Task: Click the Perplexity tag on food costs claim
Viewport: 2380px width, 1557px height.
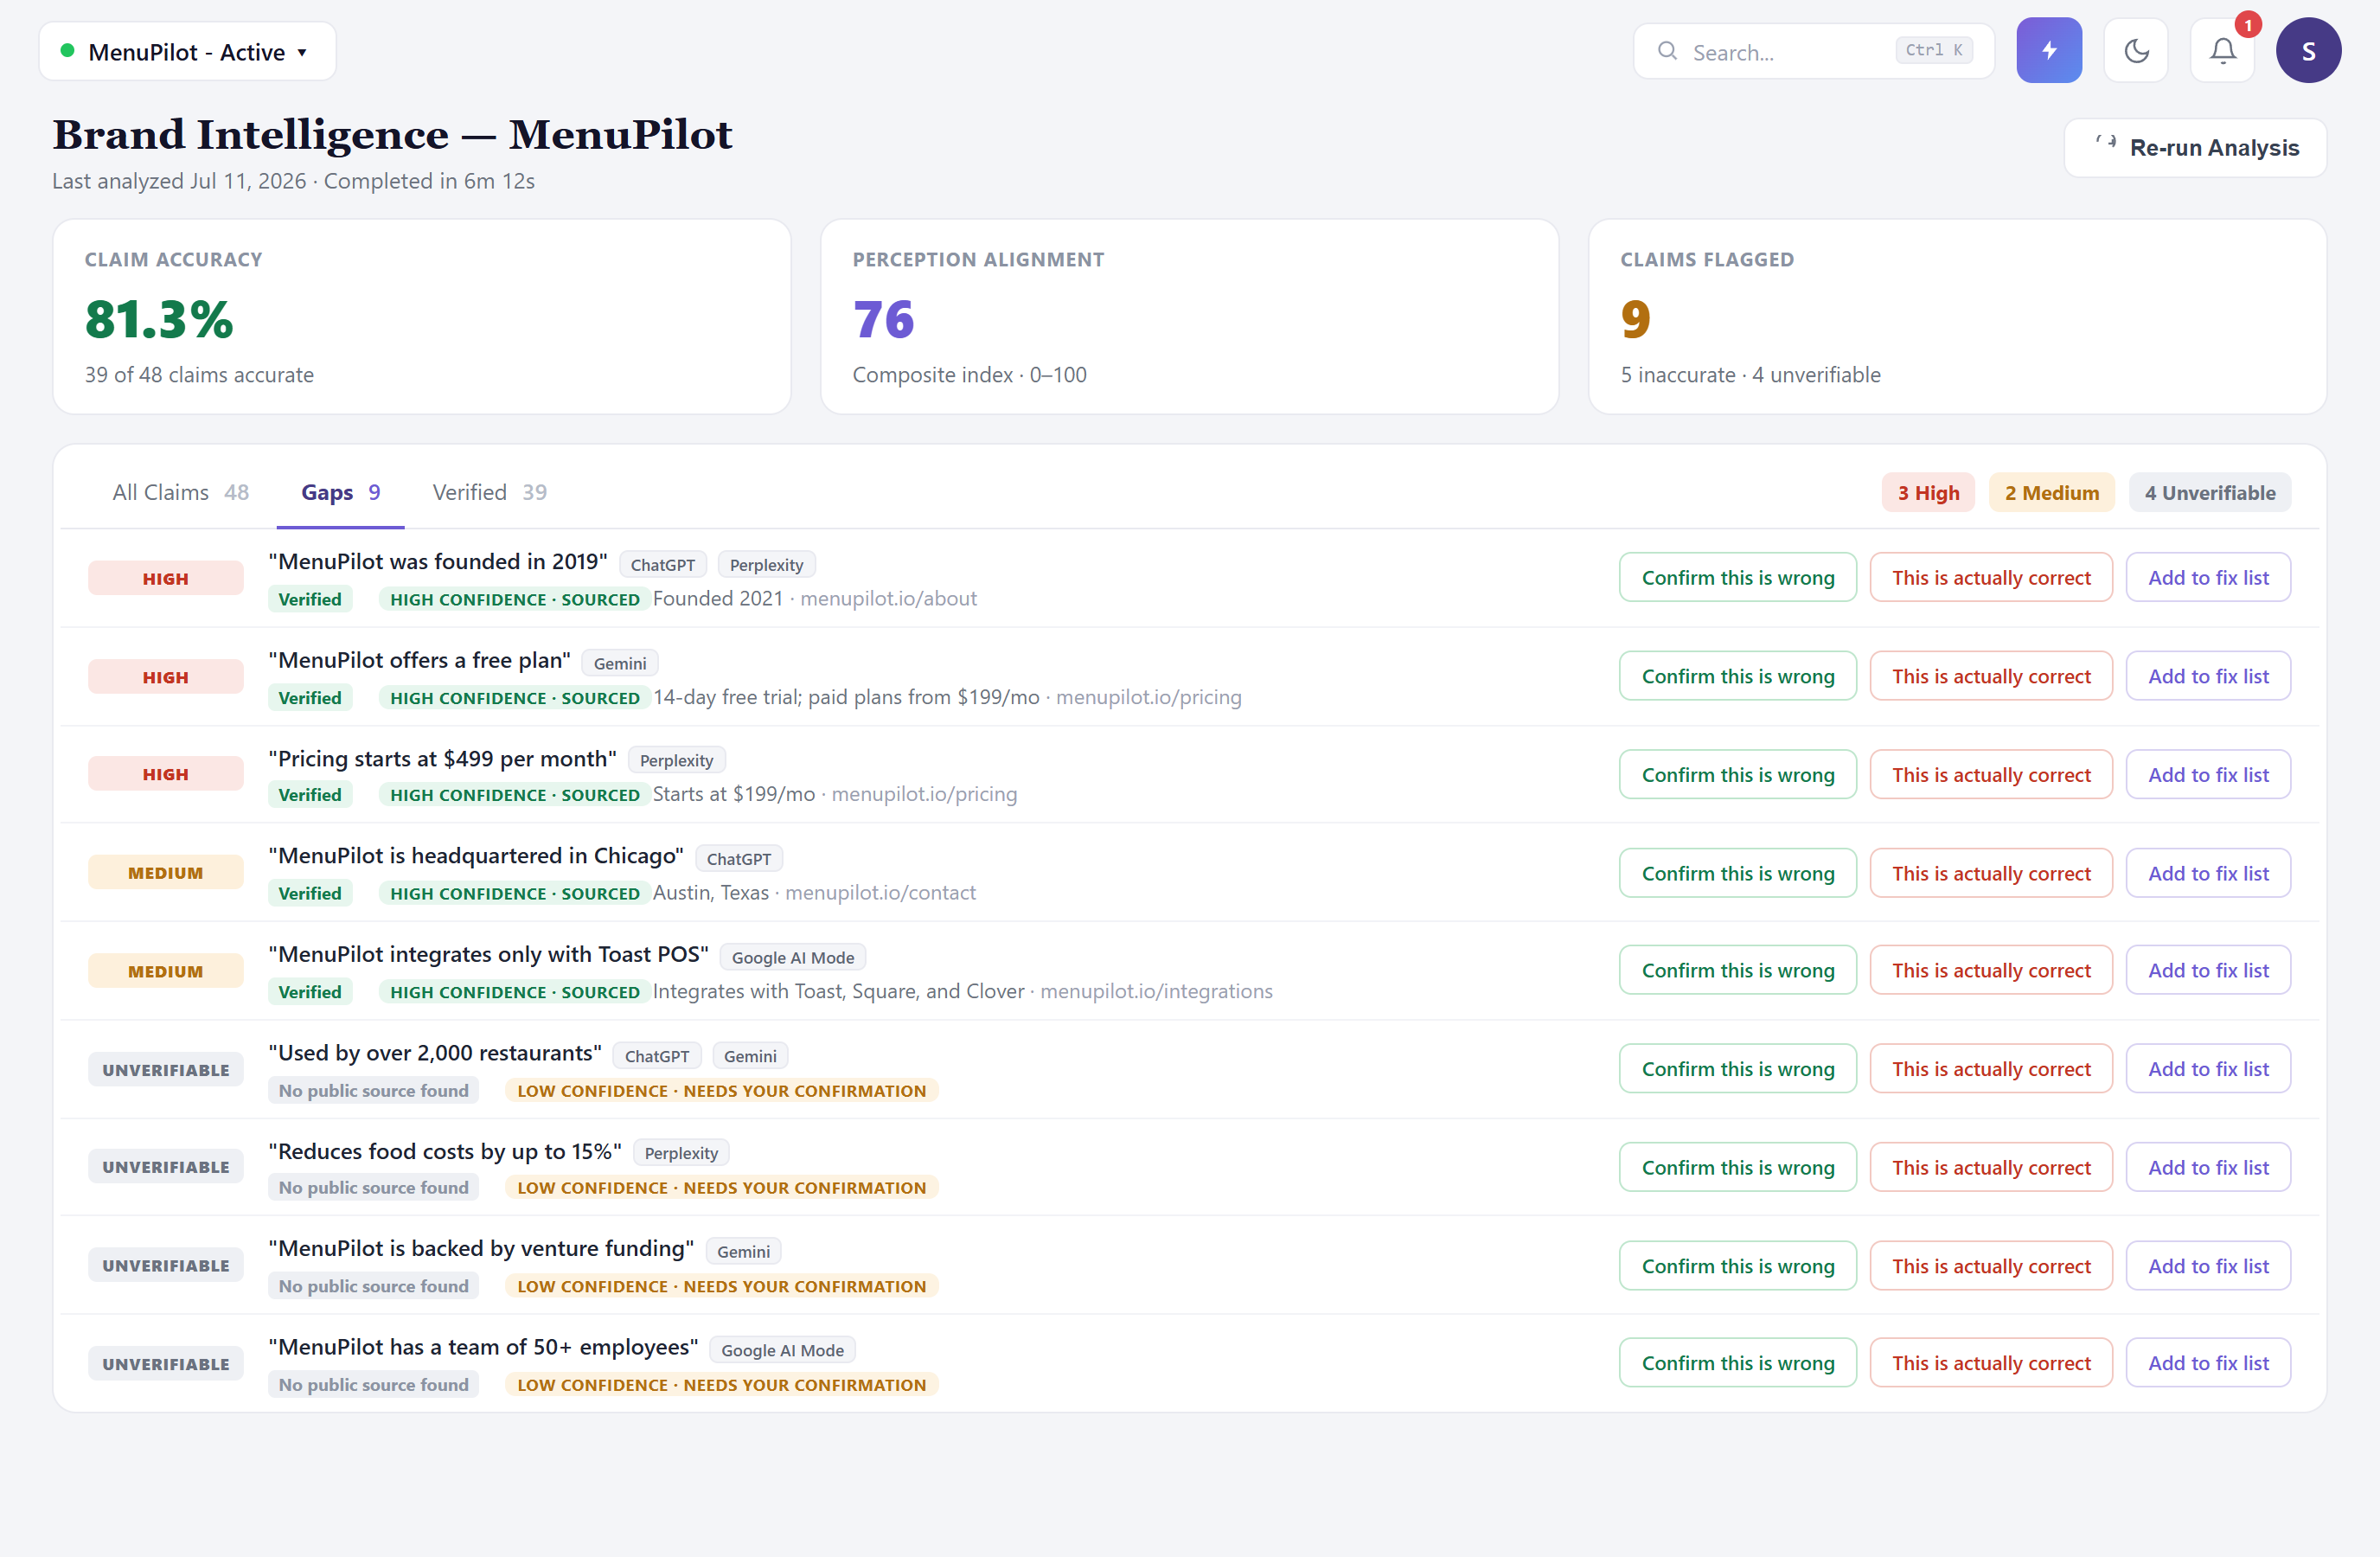Action: pos(681,1153)
